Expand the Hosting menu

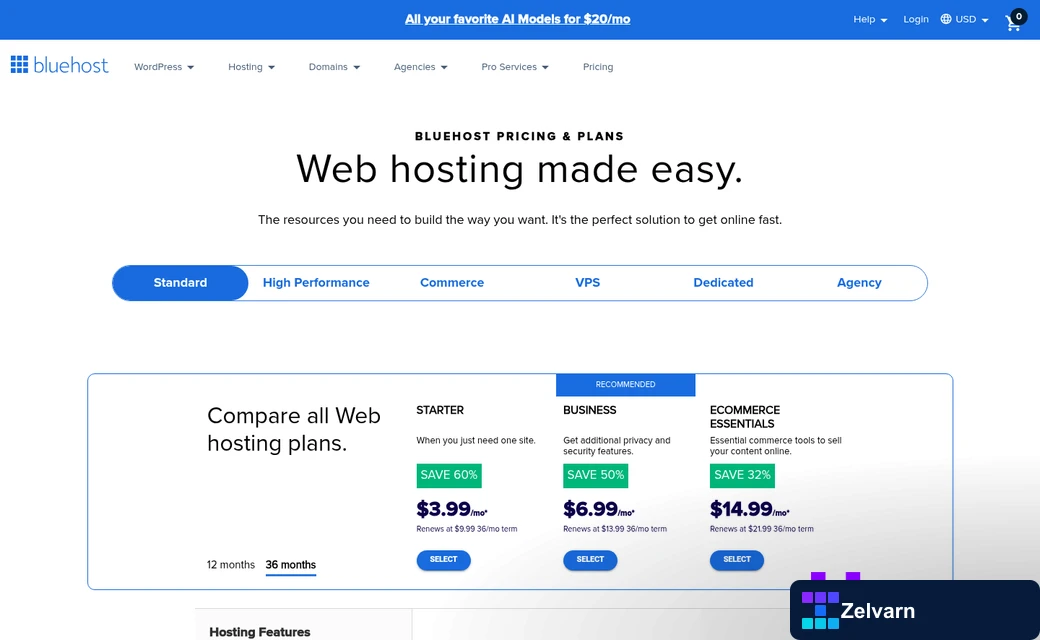(251, 67)
